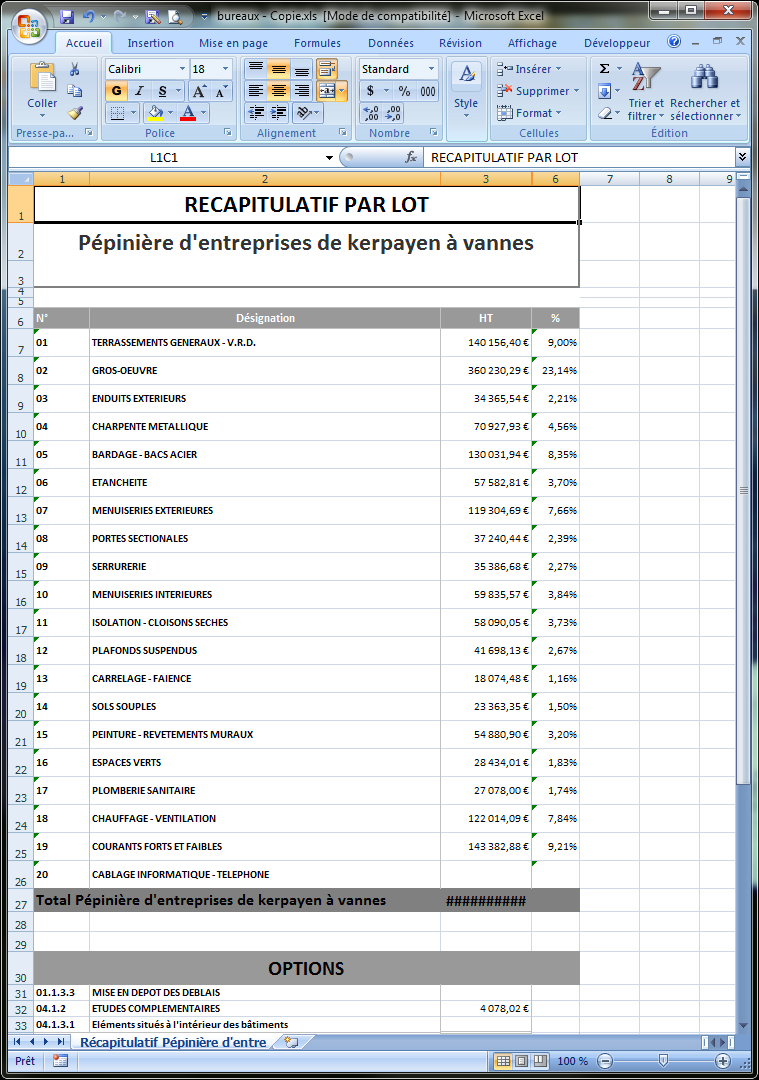Zoom in with the plus button
Image resolution: width=759 pixels, height=1080 pixels.
tap(722, 1061)
